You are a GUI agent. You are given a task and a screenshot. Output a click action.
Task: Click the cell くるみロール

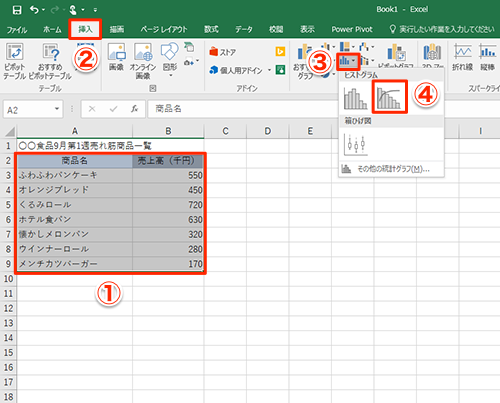click(75, 205)
